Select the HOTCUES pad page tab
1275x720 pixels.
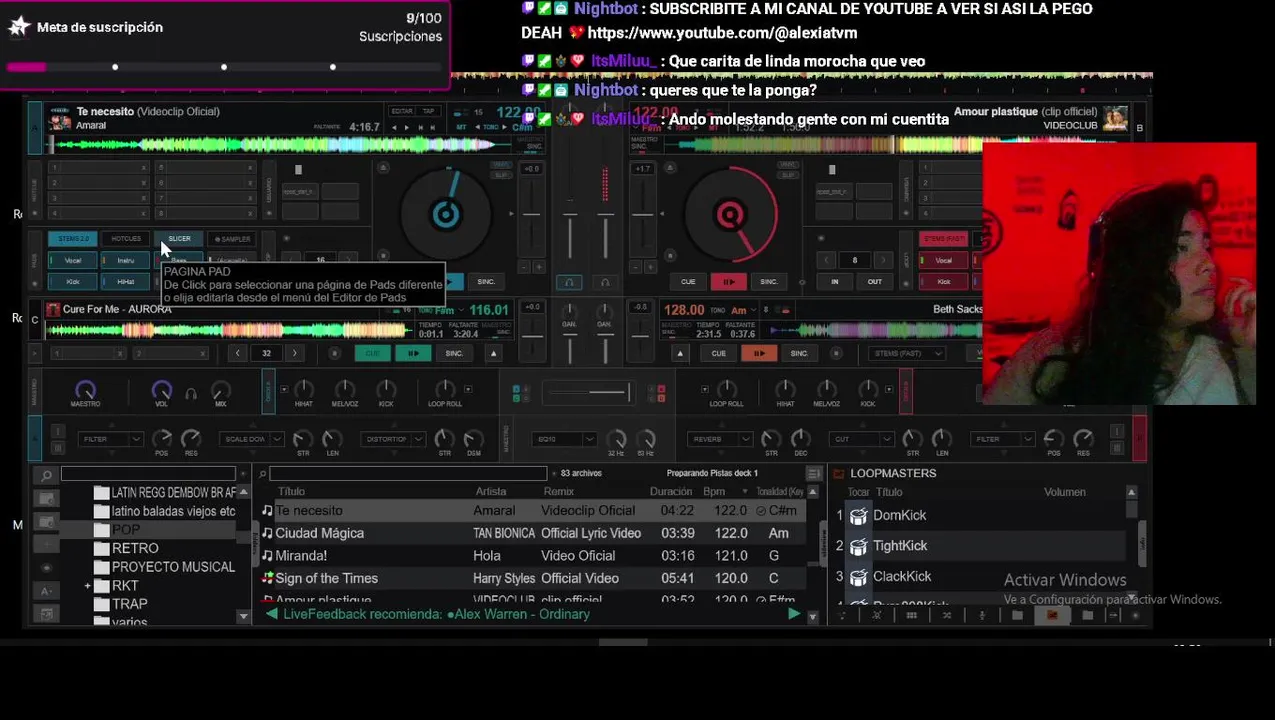point(126,239)
